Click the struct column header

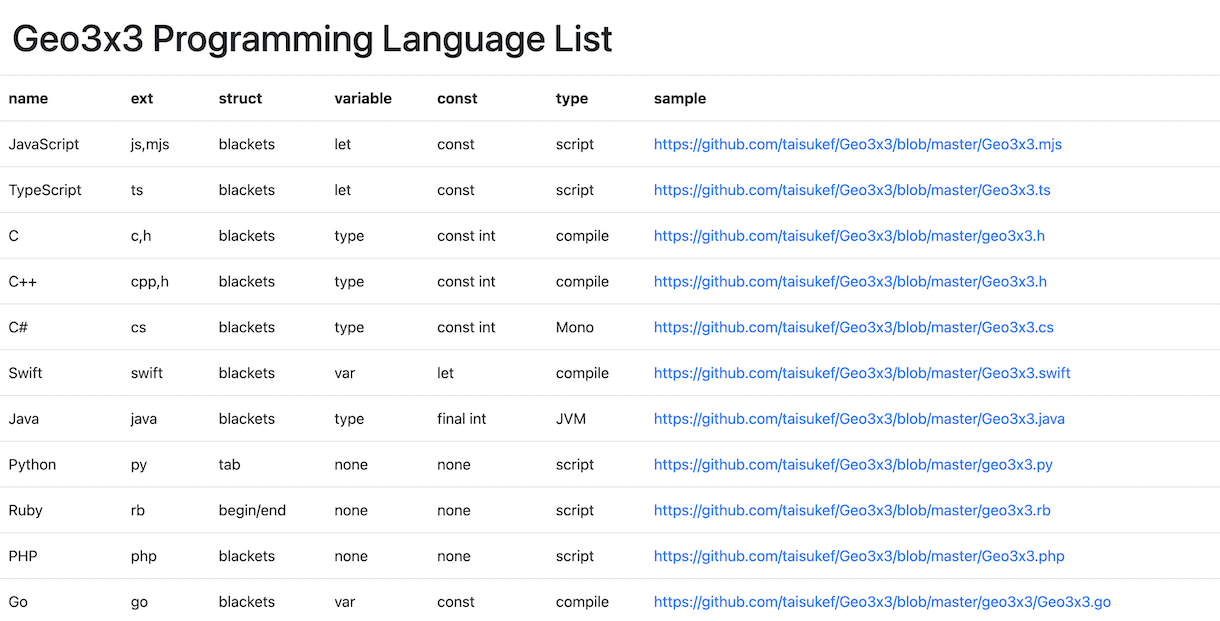[240, 98]
